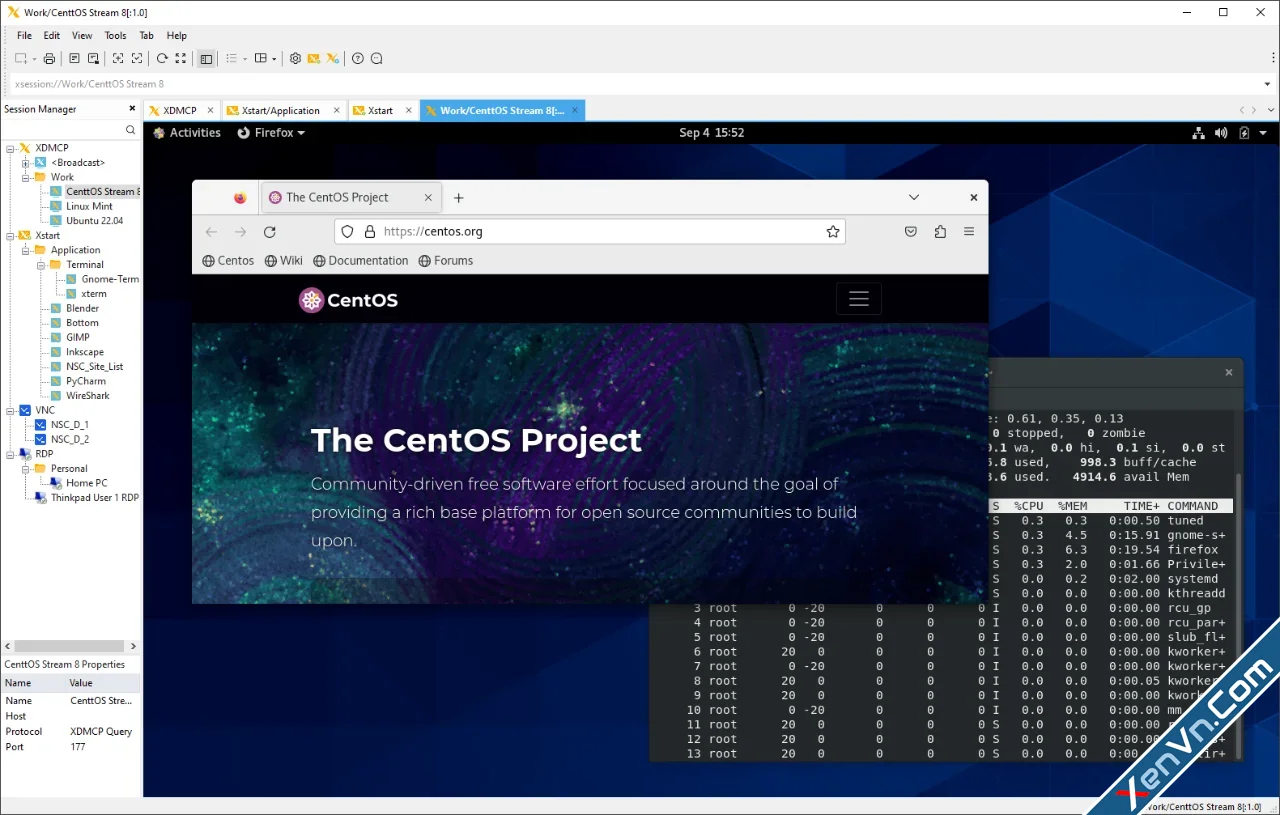Click the full screen icon in the toolbar
Screen dimensions: 1280x815
[x=181, y=59]
